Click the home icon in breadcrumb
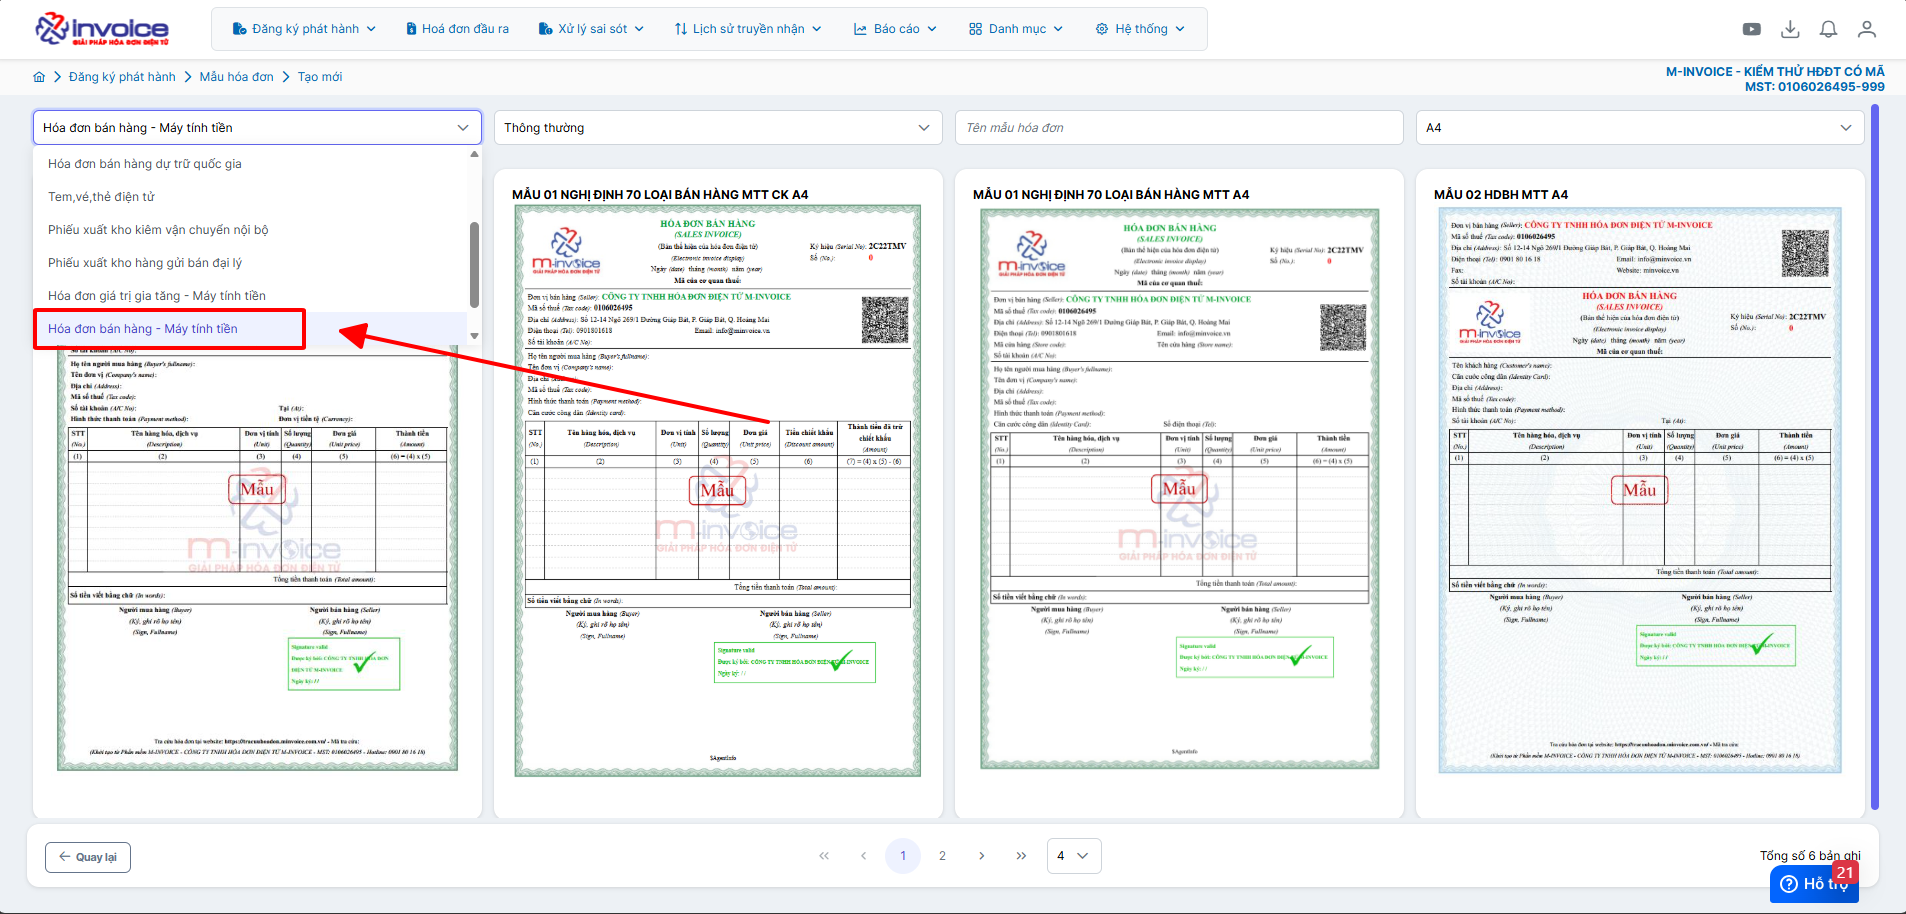The image size is (1906, 914). coord(39,77)
